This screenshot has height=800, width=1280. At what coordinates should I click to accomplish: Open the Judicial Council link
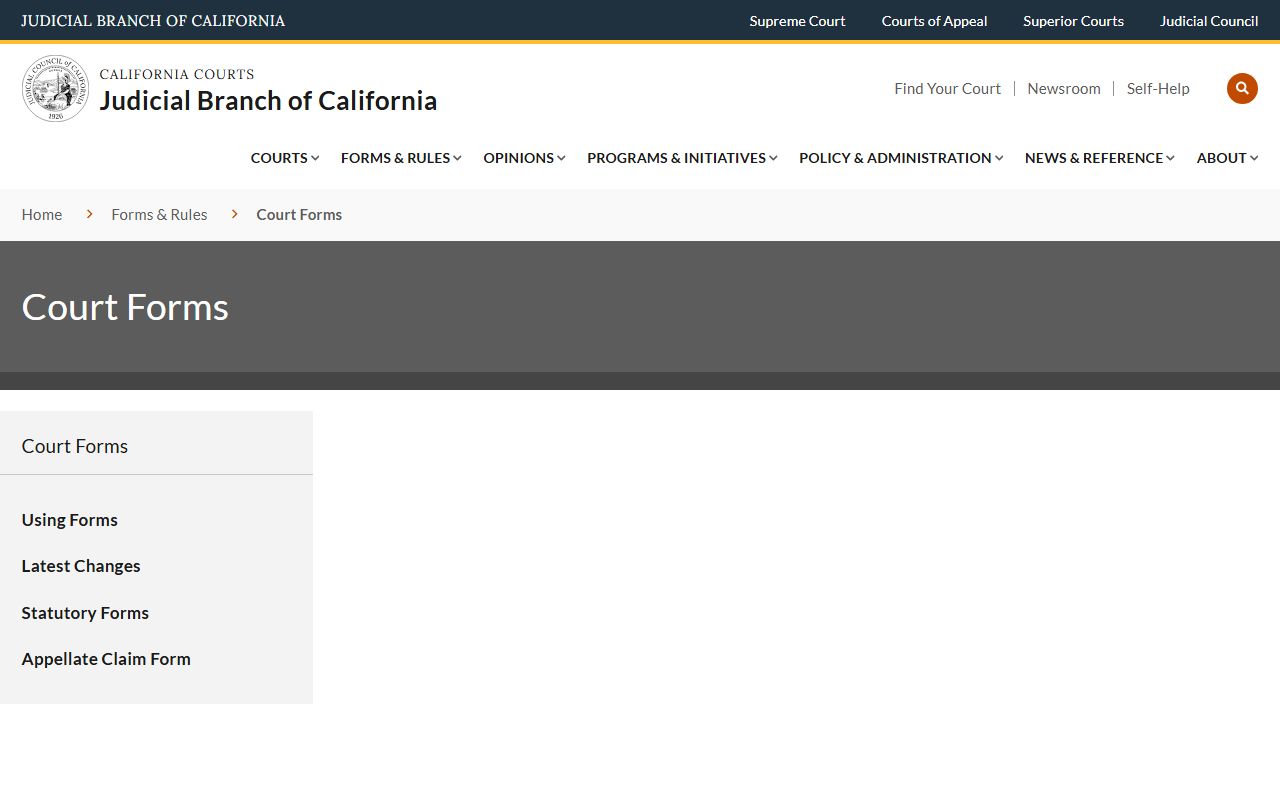(x=1209, y=21)
